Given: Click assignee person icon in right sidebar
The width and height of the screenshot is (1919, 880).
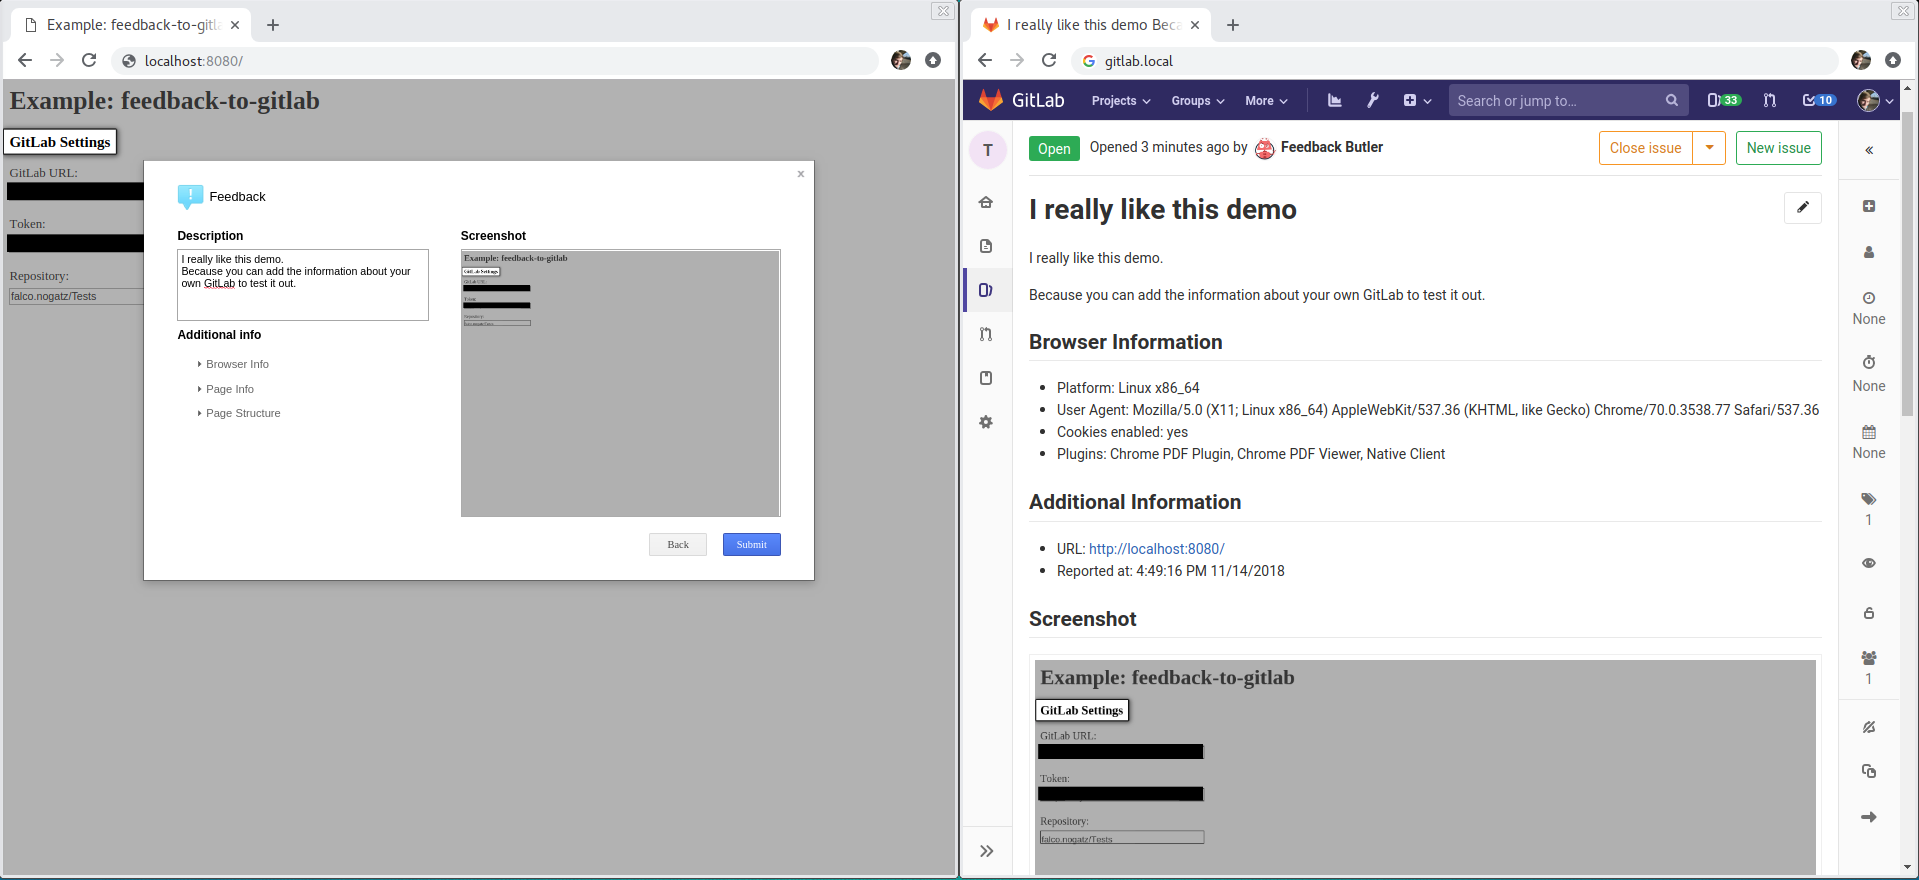Looking at the screenshot, I should [1869, 253].
